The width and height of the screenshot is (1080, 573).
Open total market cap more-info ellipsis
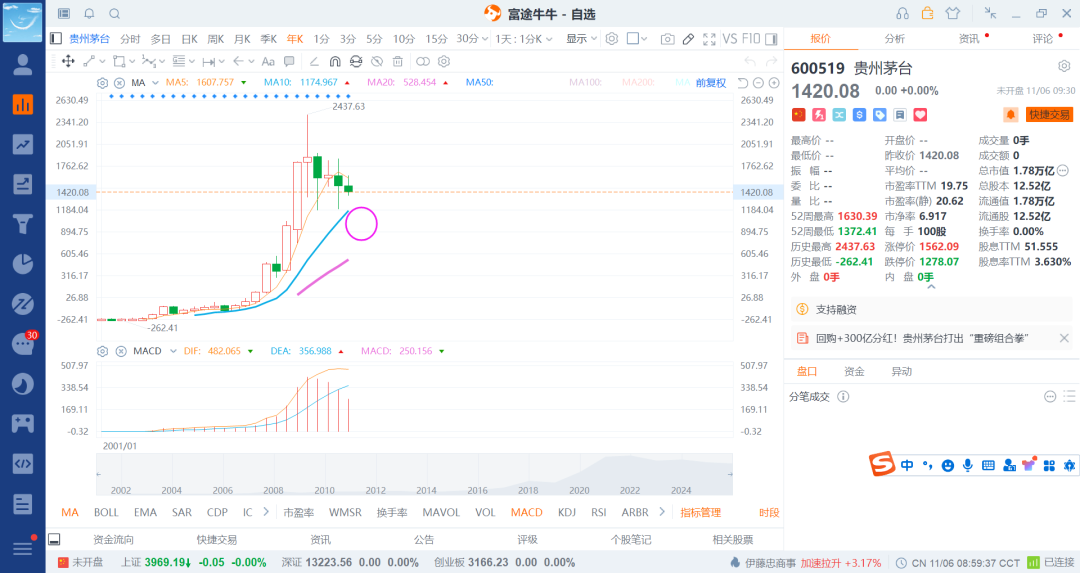(x=1063, y=170)
